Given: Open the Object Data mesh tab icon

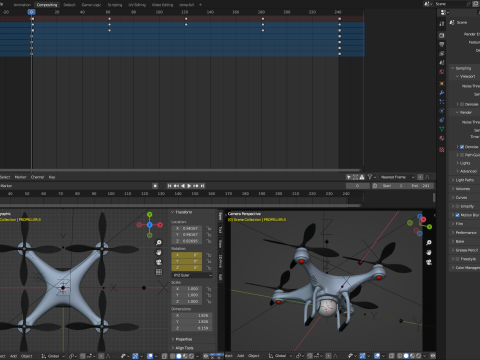Looking at the screenshot, I should [x=442, y=129].
